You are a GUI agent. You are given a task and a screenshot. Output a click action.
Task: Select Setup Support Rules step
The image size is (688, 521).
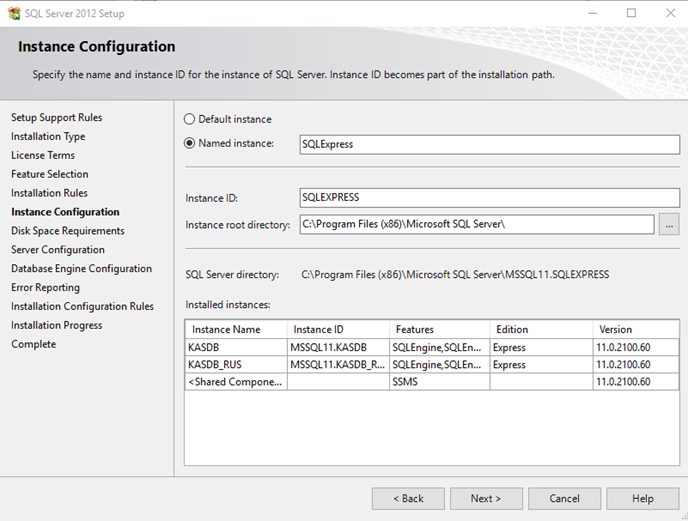point(57,118)
